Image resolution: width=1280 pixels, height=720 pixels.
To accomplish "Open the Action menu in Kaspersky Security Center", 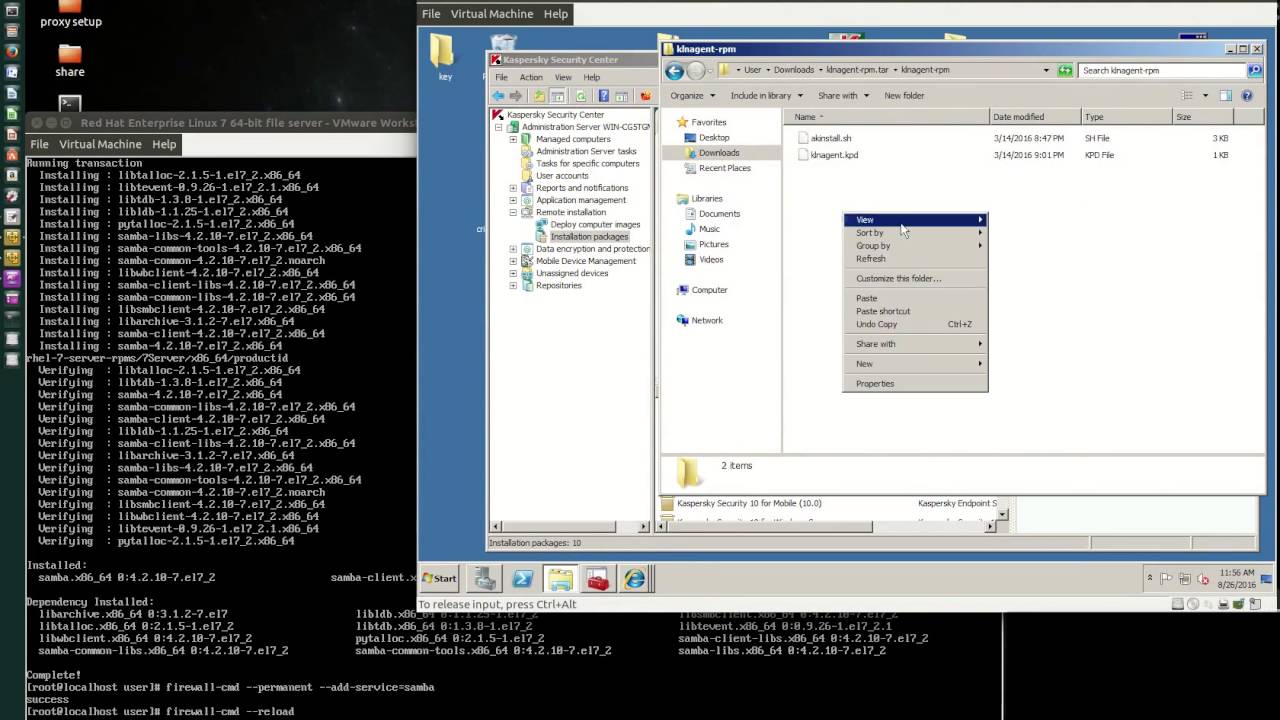I will [x=531, y=77].
